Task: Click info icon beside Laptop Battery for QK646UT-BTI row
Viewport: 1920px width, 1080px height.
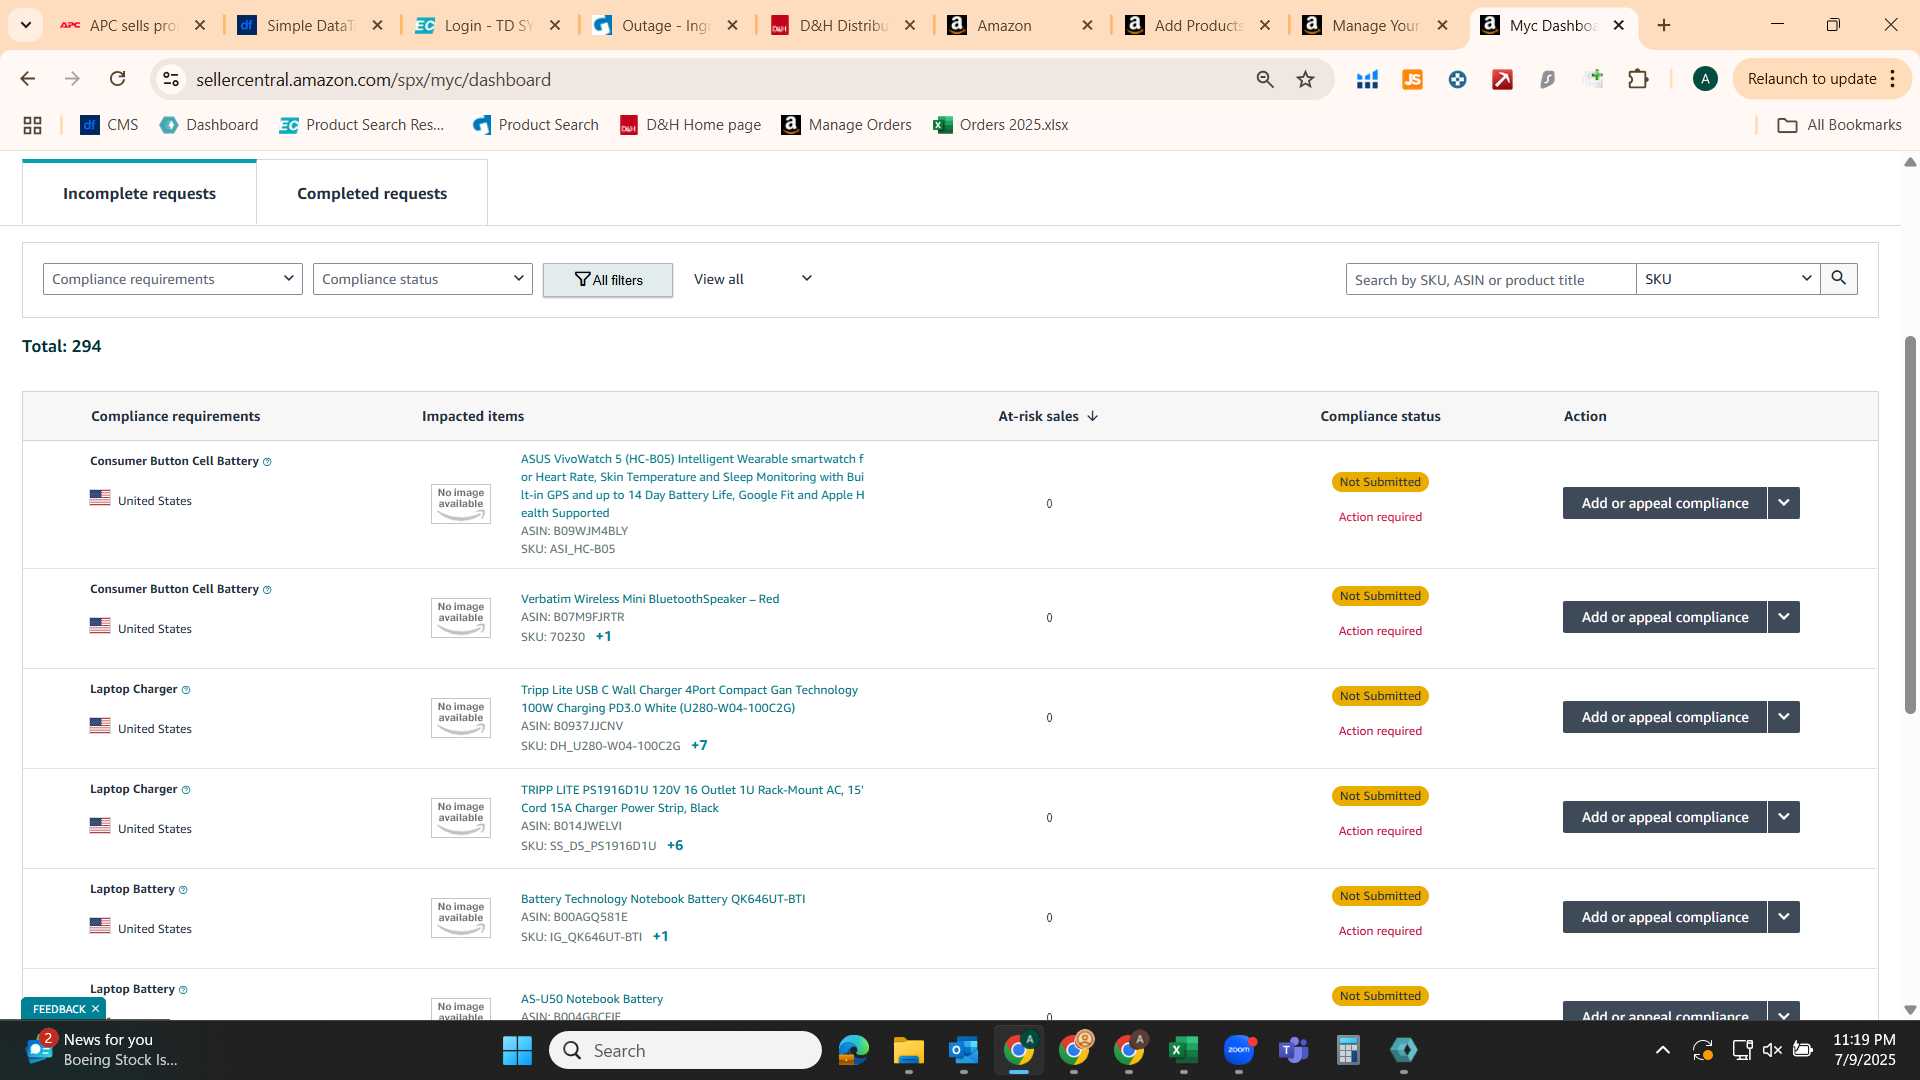Action: (183, 890)
